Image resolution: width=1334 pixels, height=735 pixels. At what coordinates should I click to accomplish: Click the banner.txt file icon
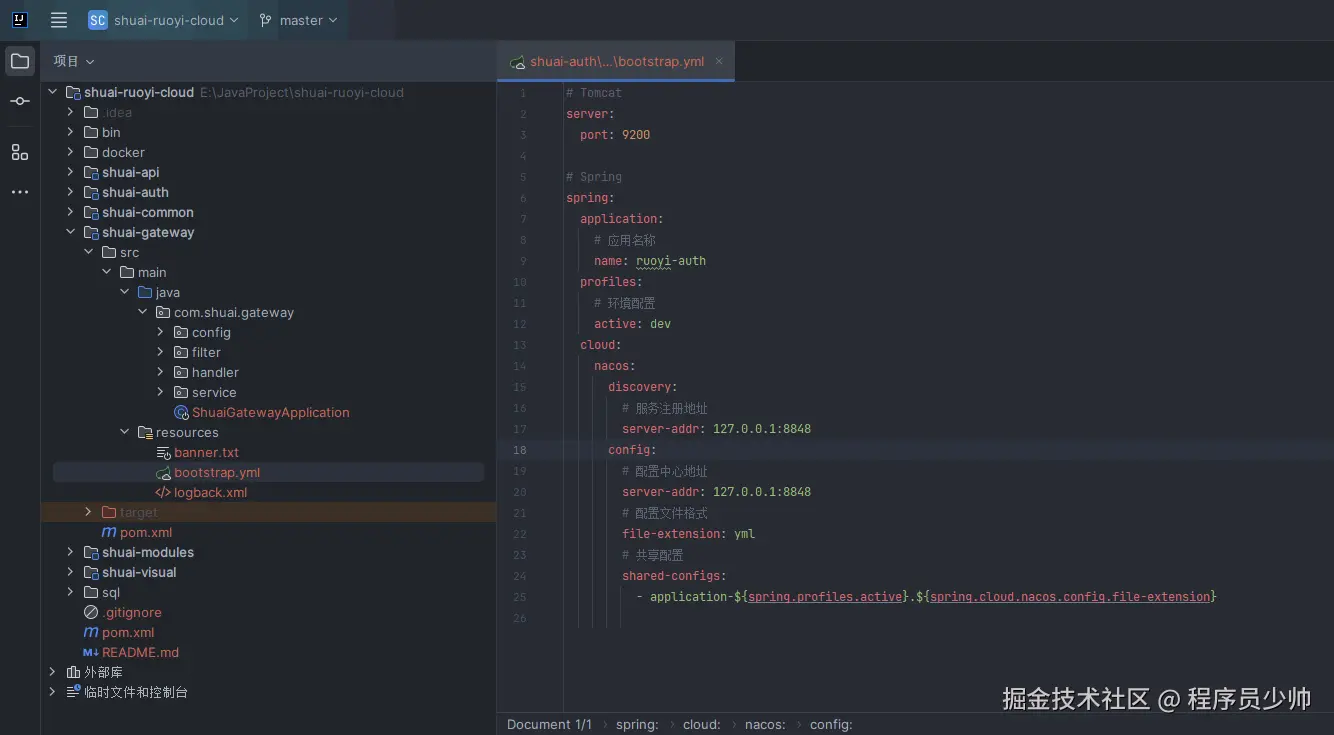pyautogui.click(x=164, y=452)
